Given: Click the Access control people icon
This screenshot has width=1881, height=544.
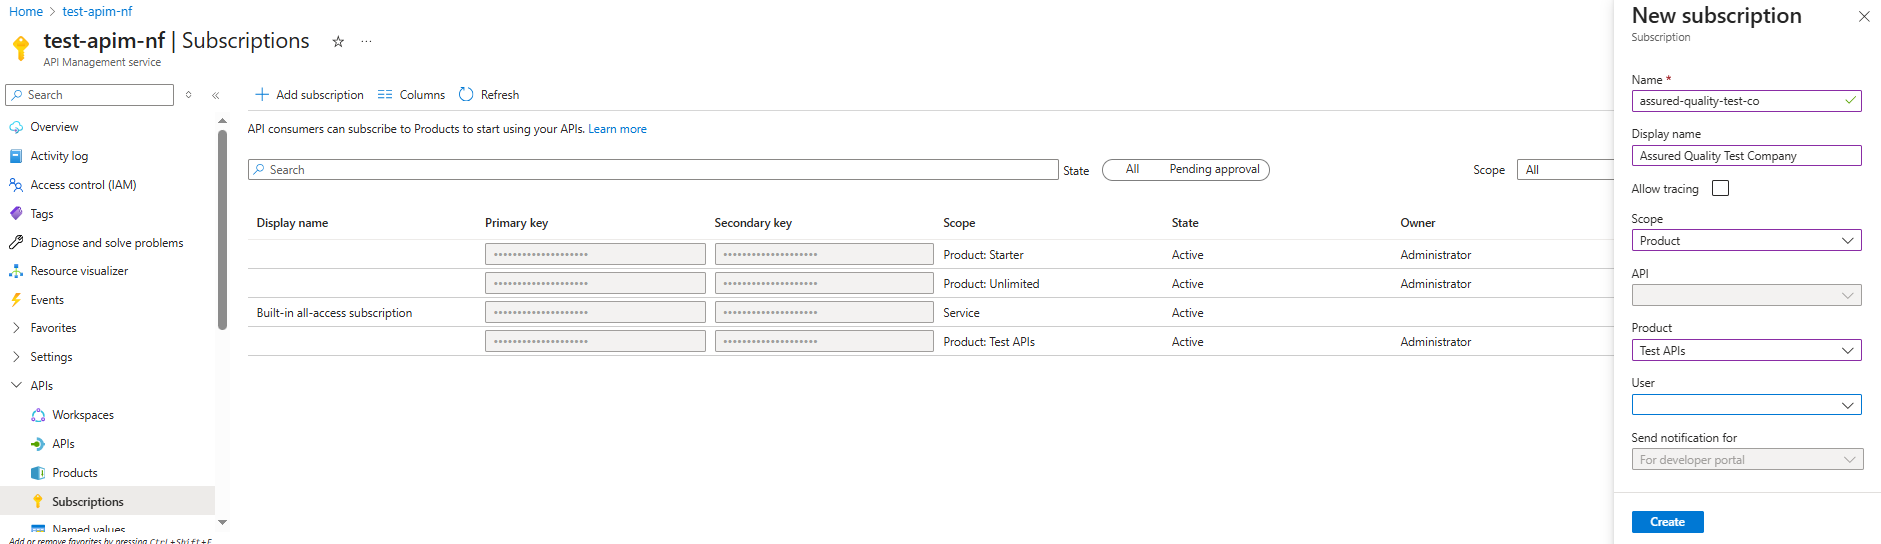Looking at the screenshot, I should click(x=16, y=185).
